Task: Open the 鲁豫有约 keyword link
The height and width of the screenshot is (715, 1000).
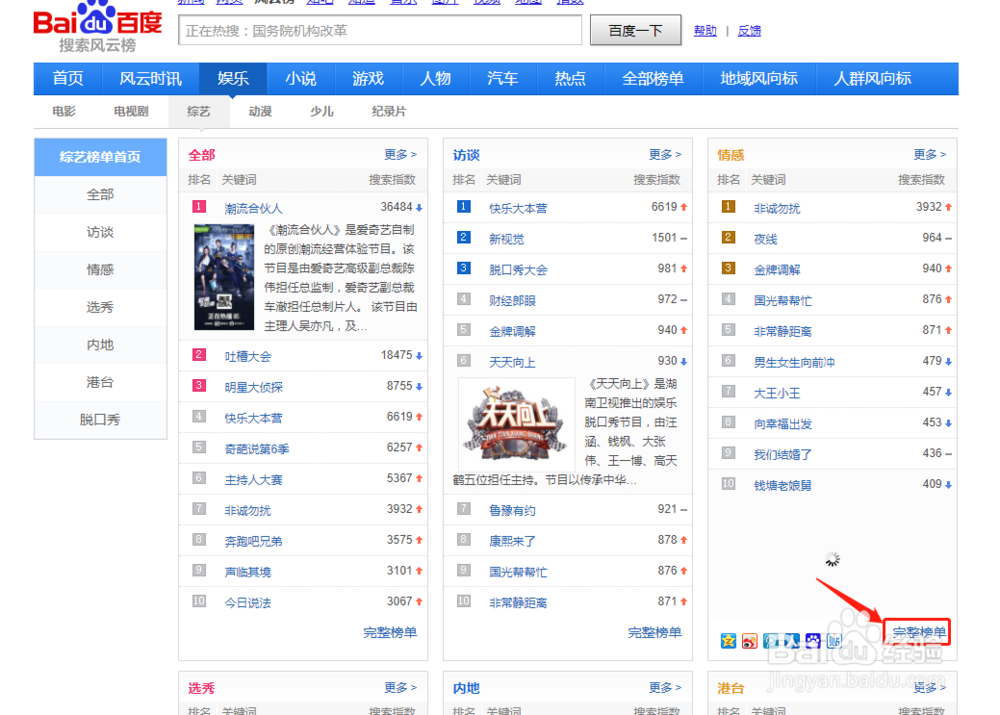Action: point(512,510)
